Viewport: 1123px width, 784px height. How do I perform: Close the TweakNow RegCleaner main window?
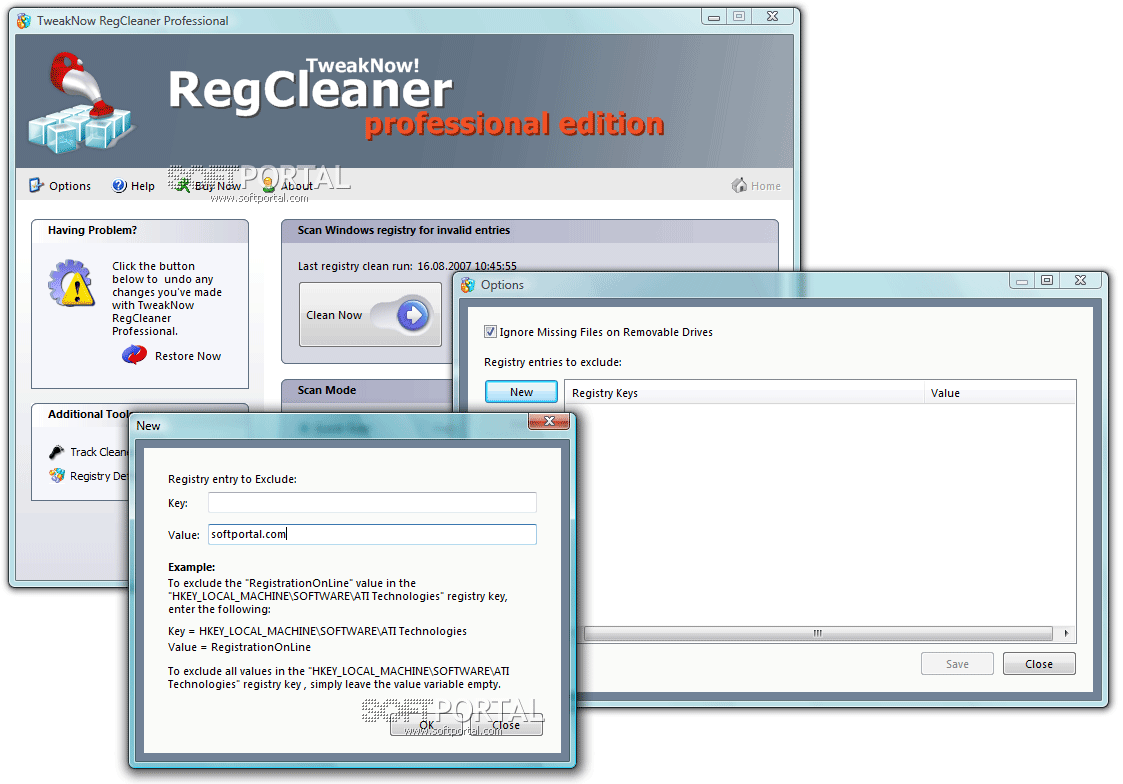pyautogui.click(x=772, y=16)
